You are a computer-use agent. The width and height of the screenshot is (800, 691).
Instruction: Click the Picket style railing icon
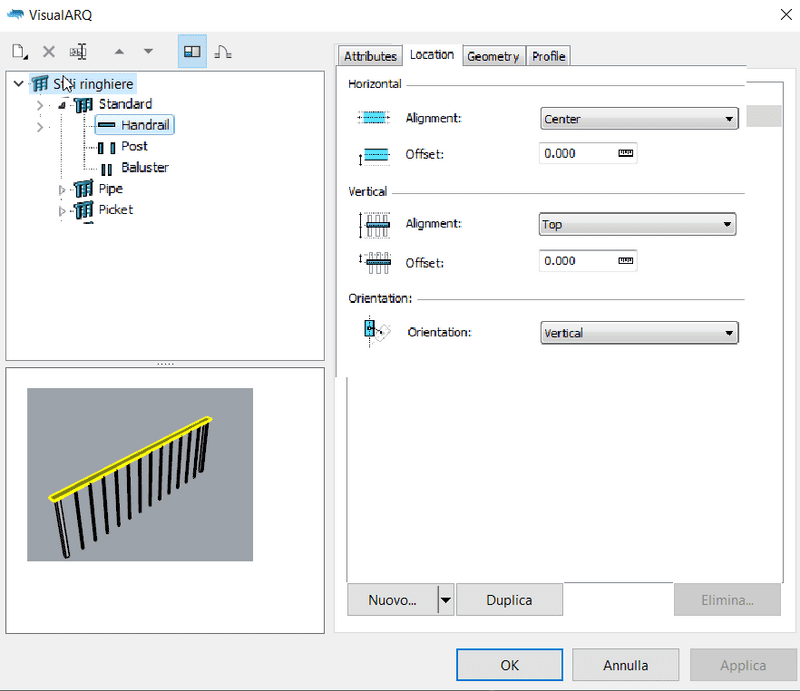click(83, 210)
